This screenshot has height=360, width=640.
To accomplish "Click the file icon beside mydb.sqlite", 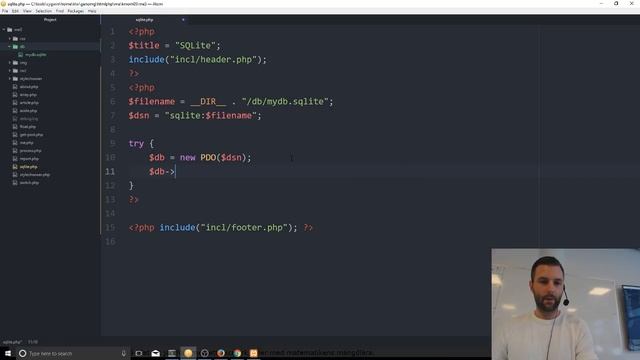I will pyautogui.click(x=20, y=55).
